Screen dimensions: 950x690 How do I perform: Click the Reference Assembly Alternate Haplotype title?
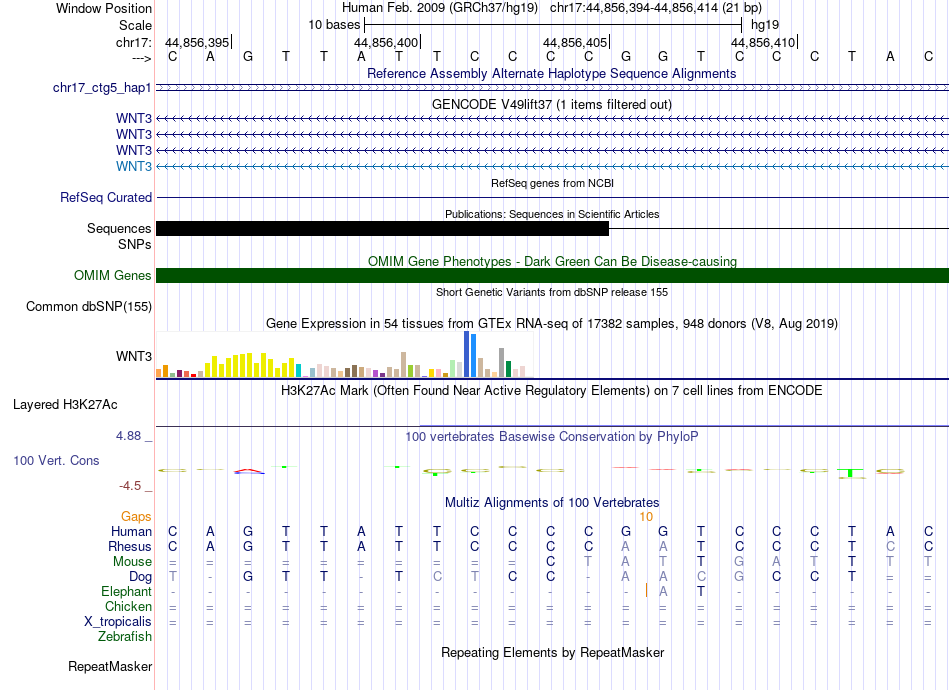(552, 73)
